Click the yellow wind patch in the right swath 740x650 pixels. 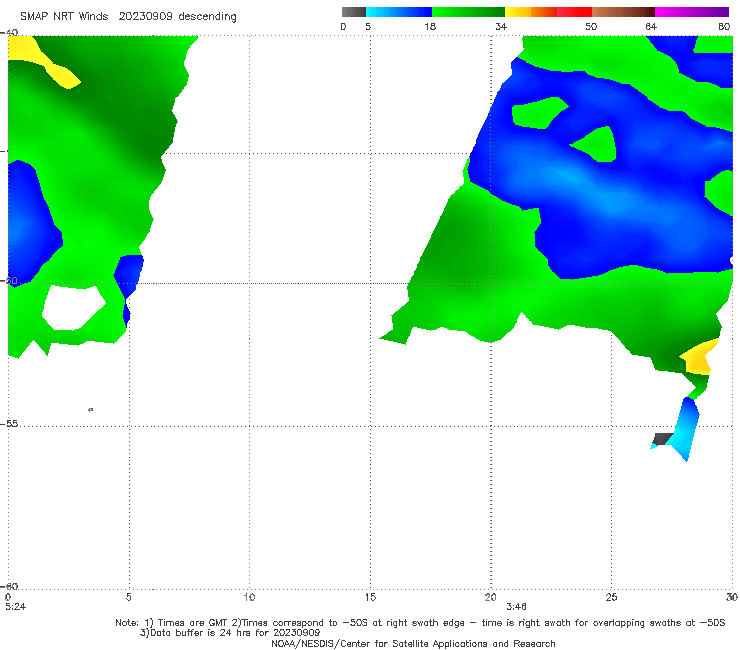point(698,357)
